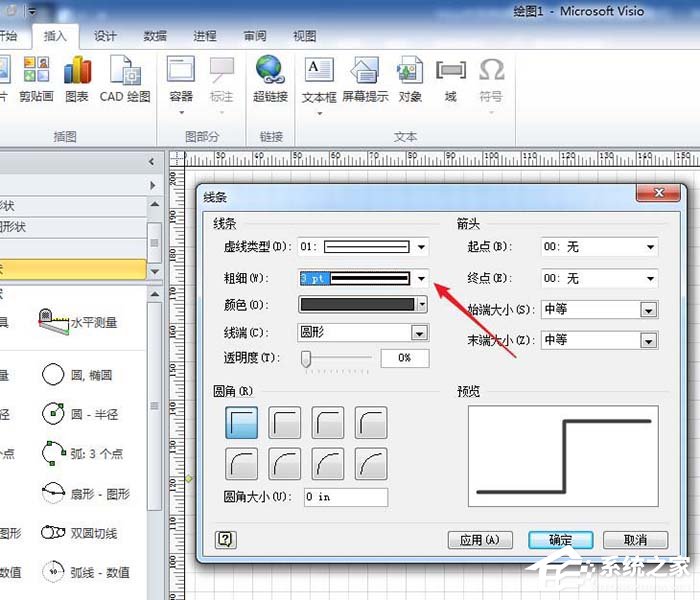This screenshot has width=700, height=600.
Task: Insert a field (域)
Action: pyautogui.click(x=450, y=79)
